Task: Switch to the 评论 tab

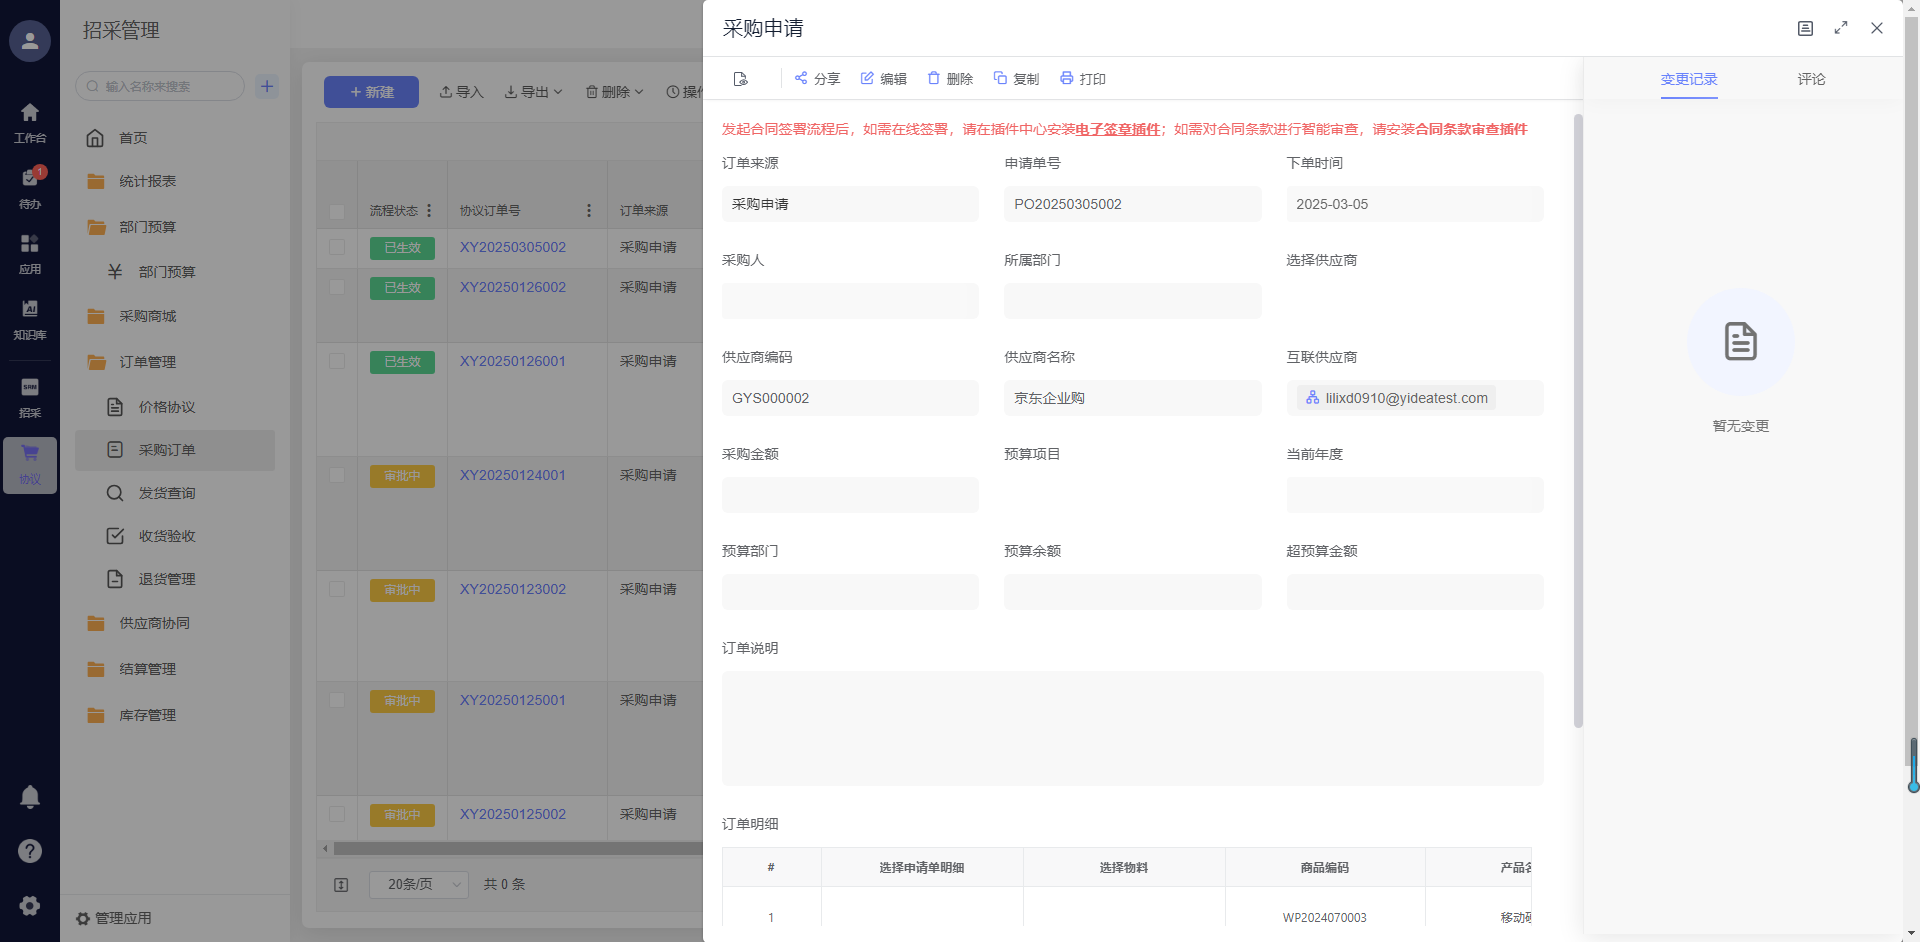Action: tap(1811, 79)
